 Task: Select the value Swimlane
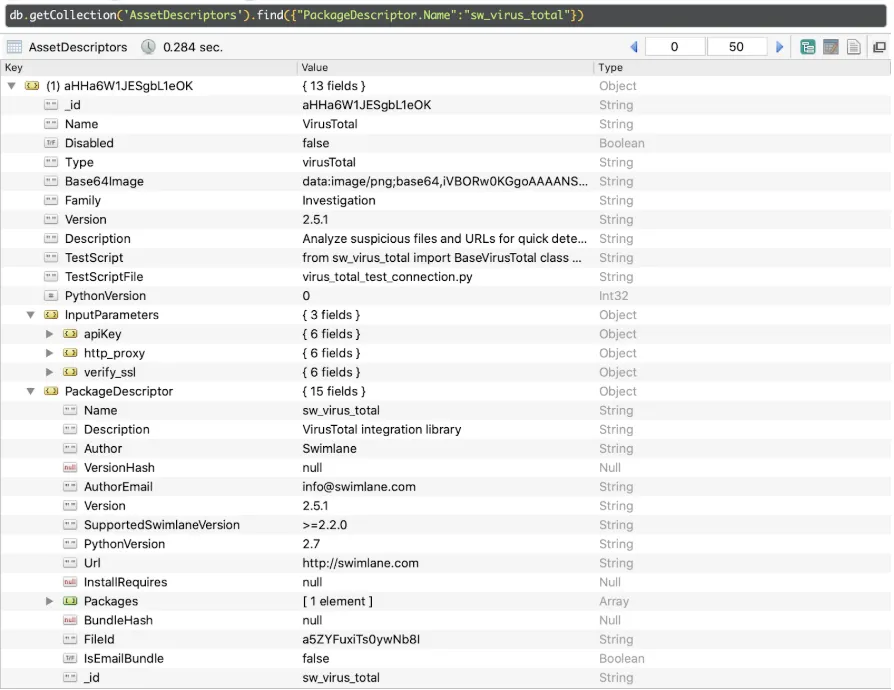point(330,449)
